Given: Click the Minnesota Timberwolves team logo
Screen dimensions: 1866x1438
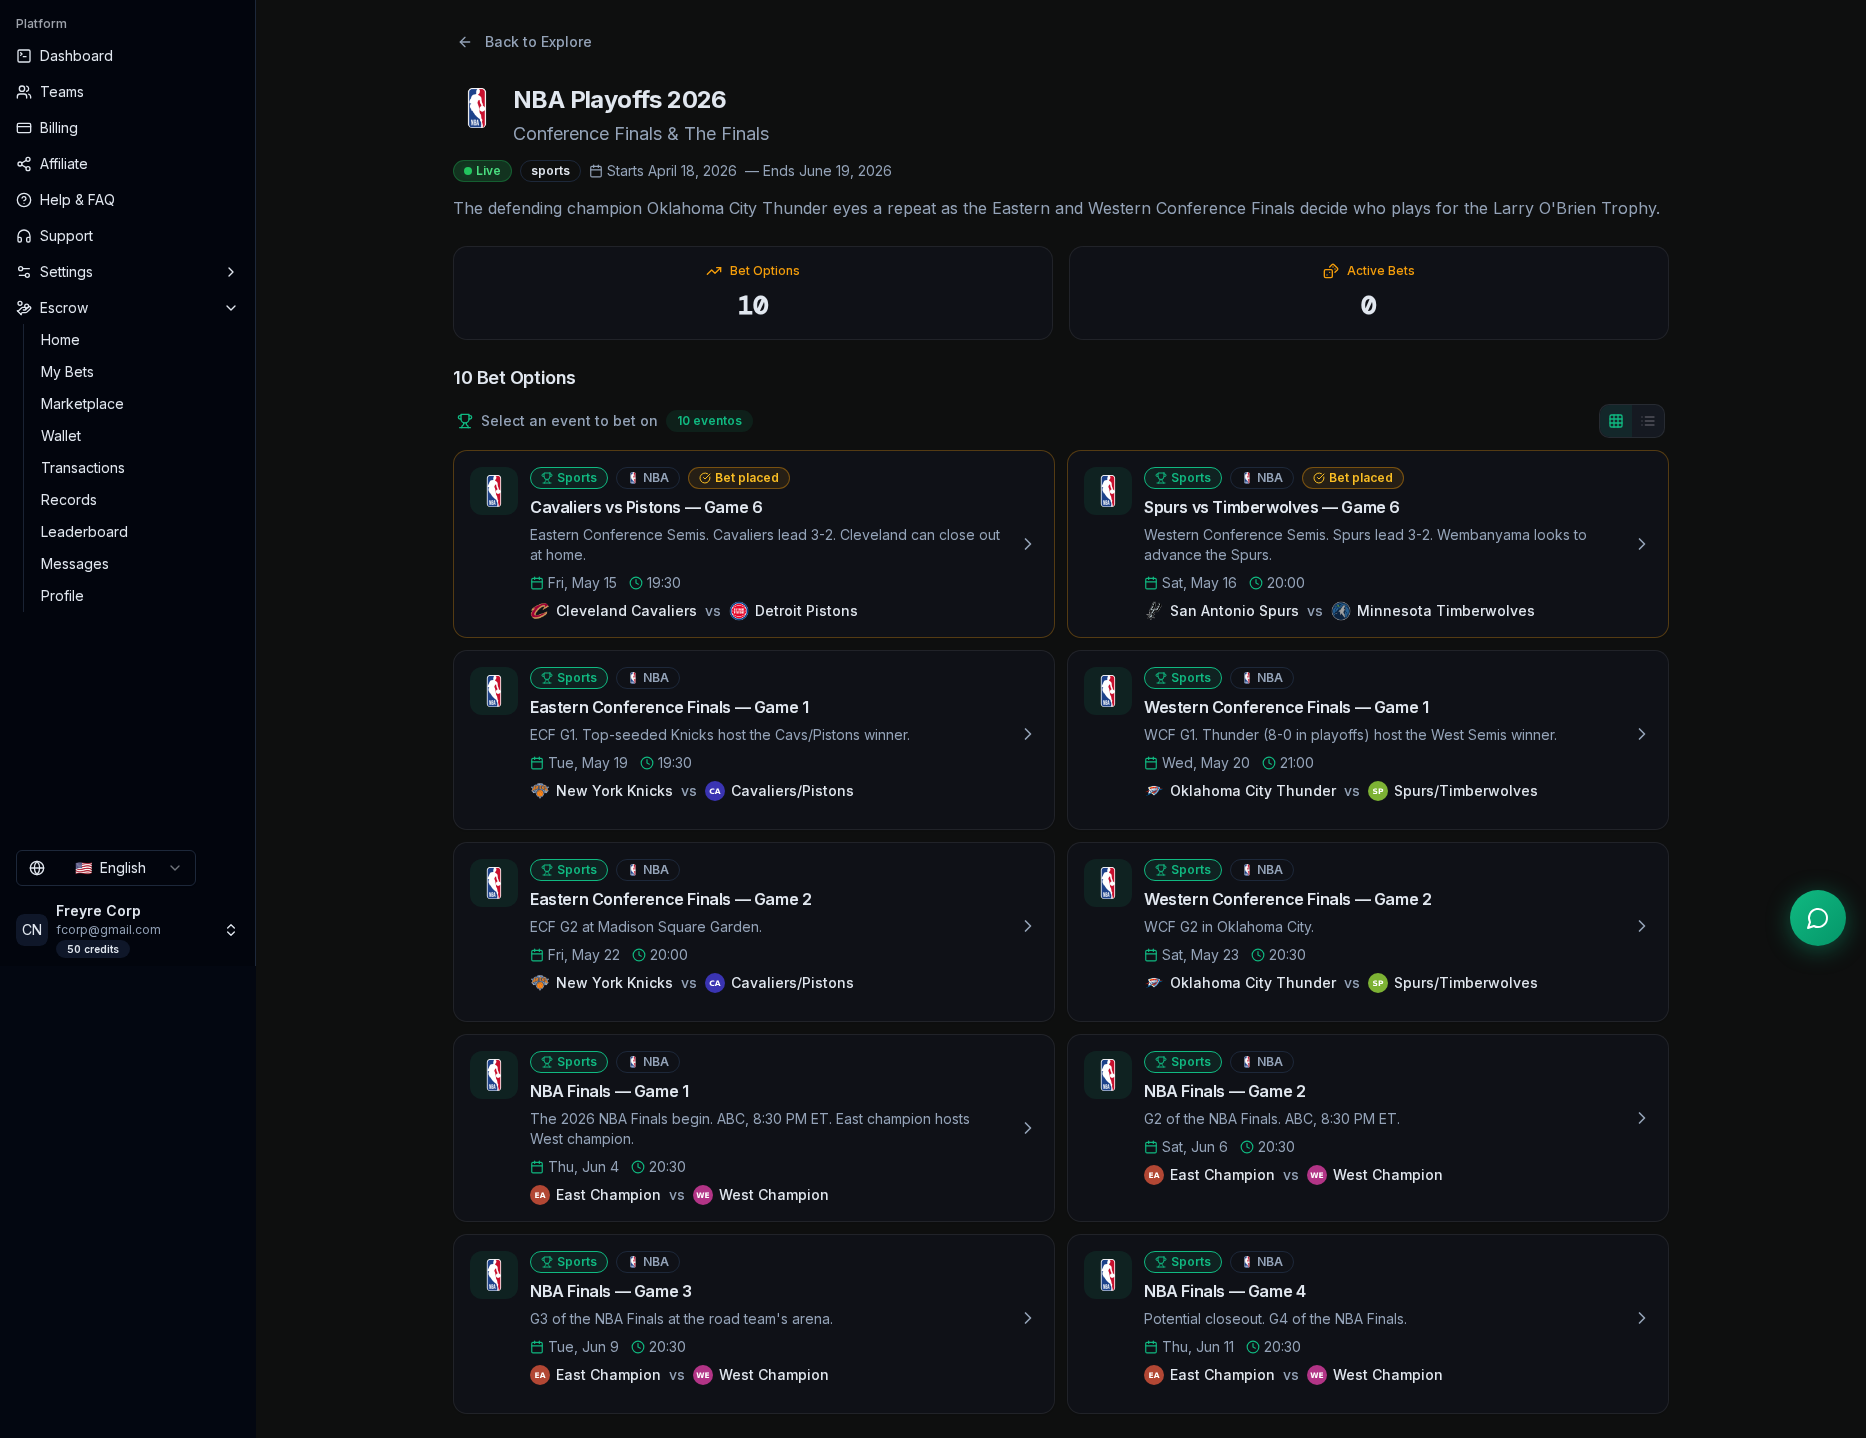Looking at the screenshot, I should click(x=1341, y=611).
